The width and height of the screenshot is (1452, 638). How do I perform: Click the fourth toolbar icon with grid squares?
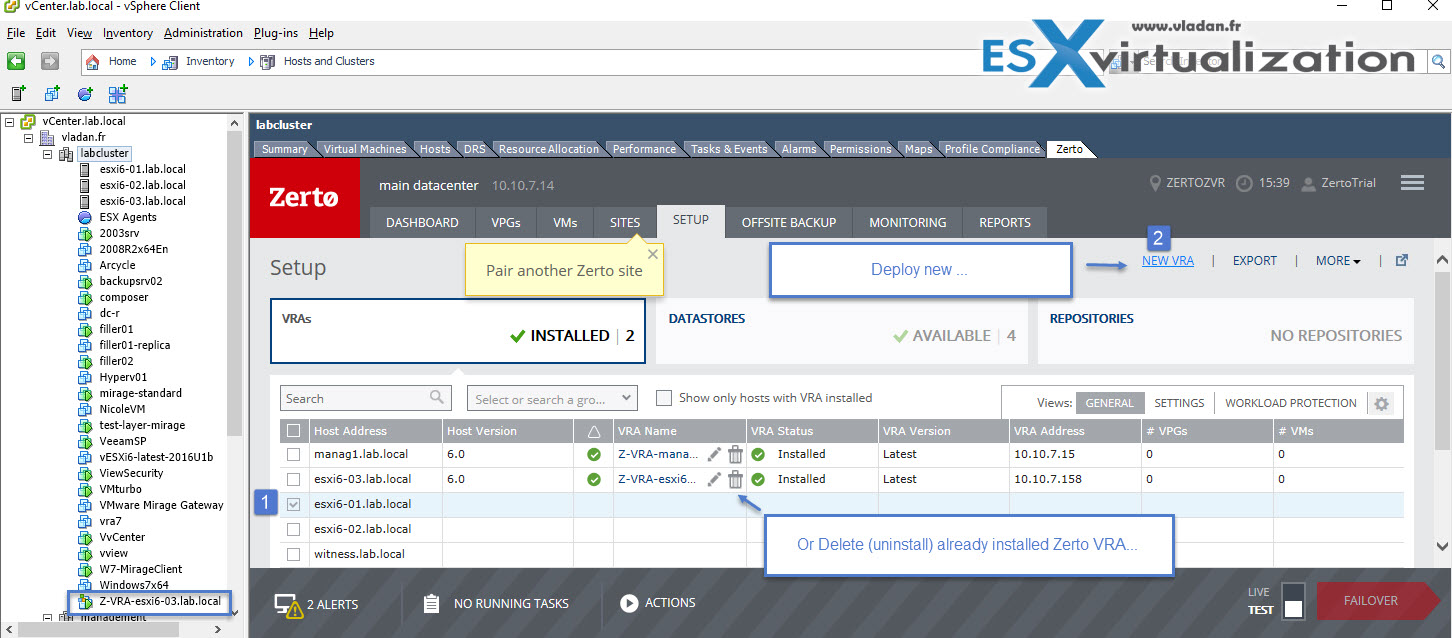coord(118,94)
